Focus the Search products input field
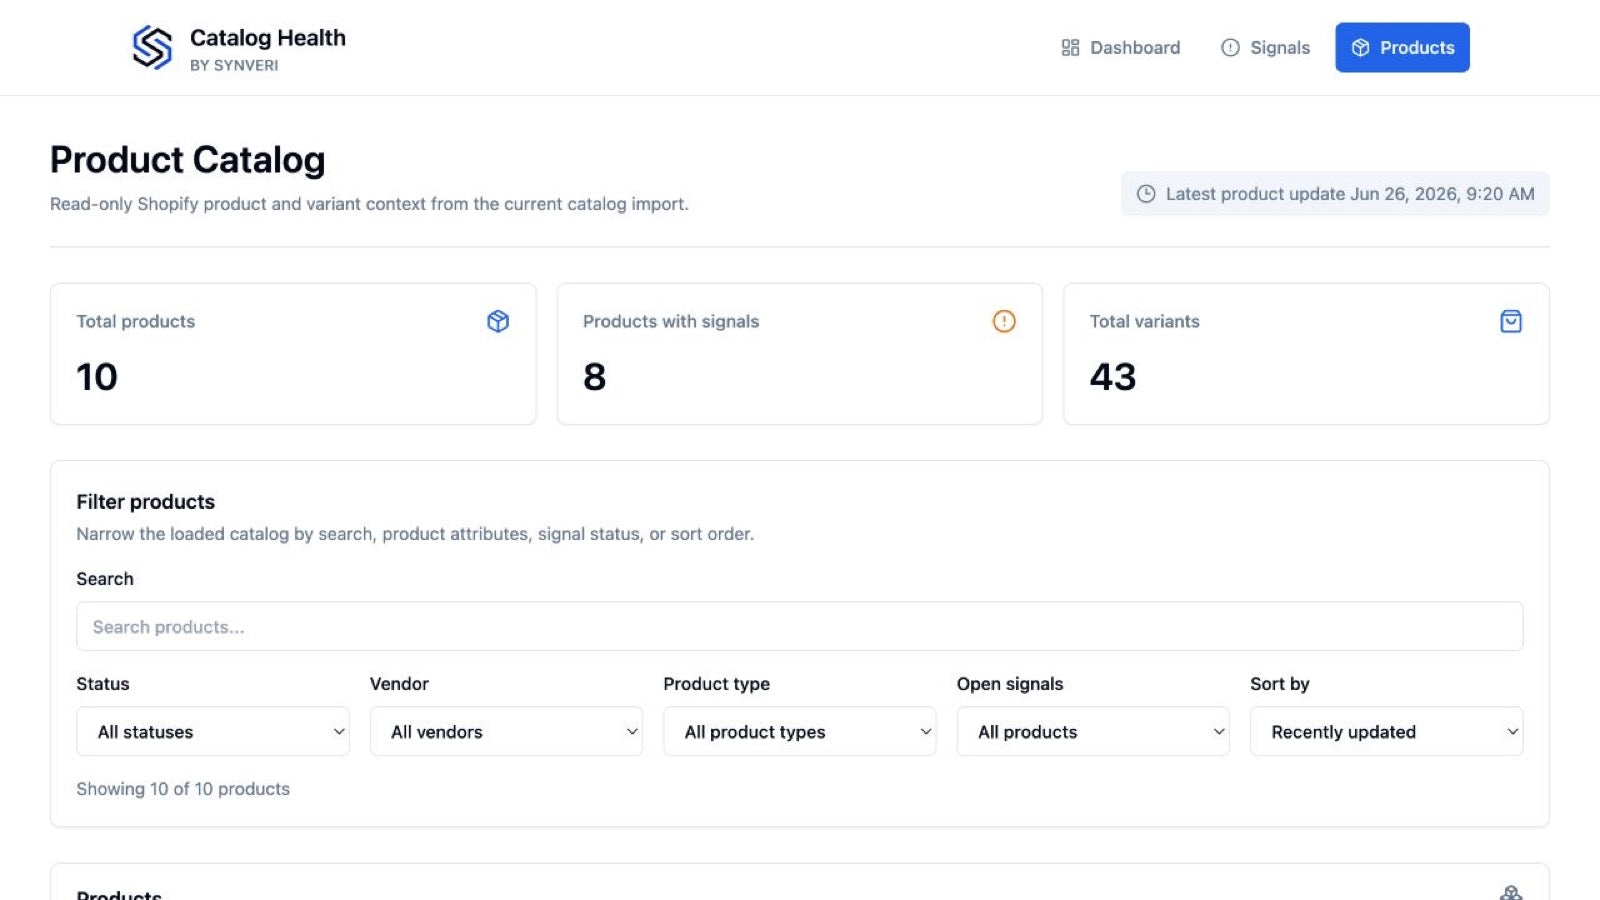Viewport: 1600px width, 900px height. pyautogui.click(x=800, y=626)
